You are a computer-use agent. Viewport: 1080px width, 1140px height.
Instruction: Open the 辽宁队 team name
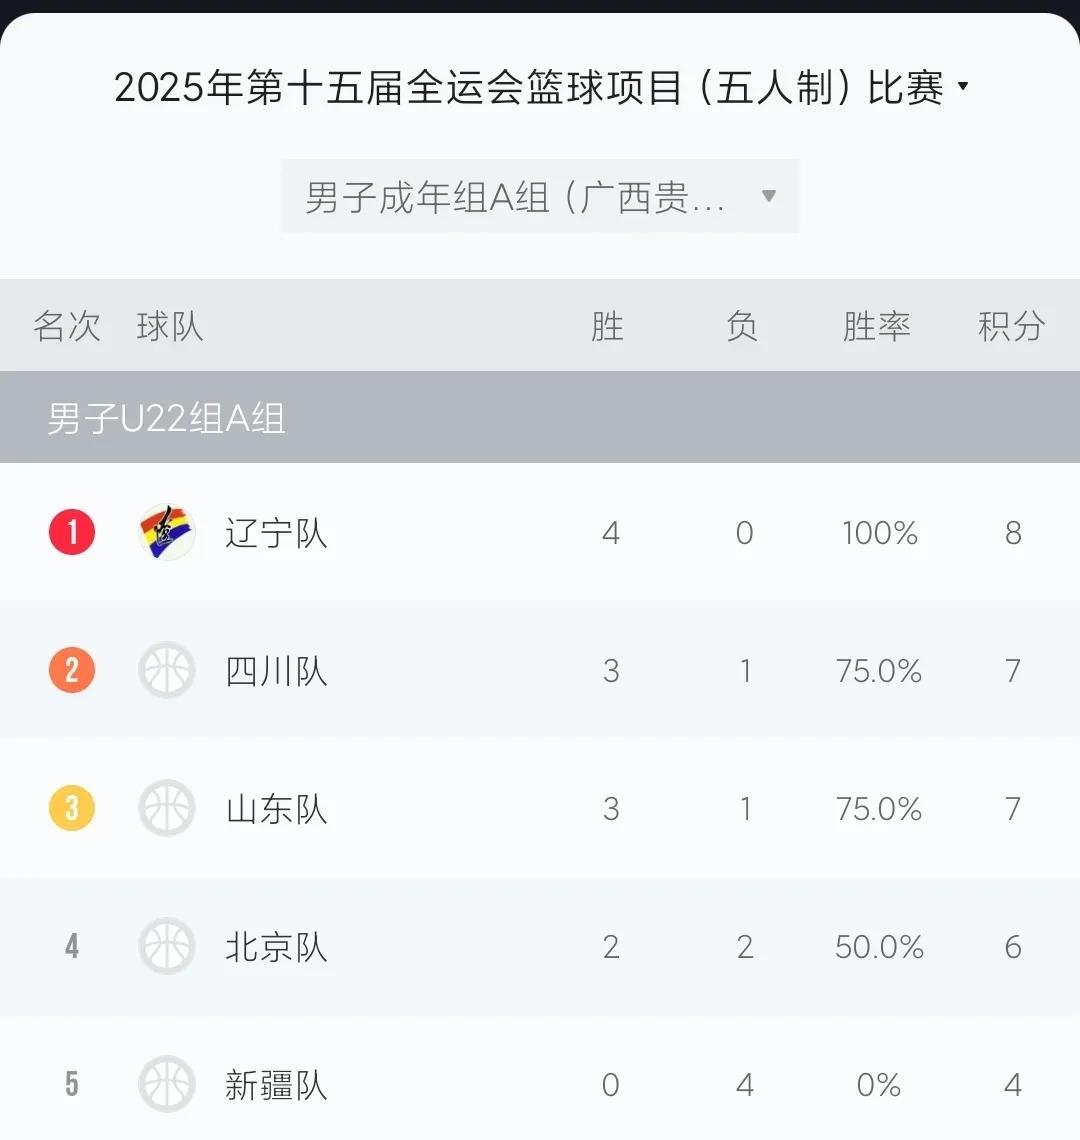[x=276, y=534]
